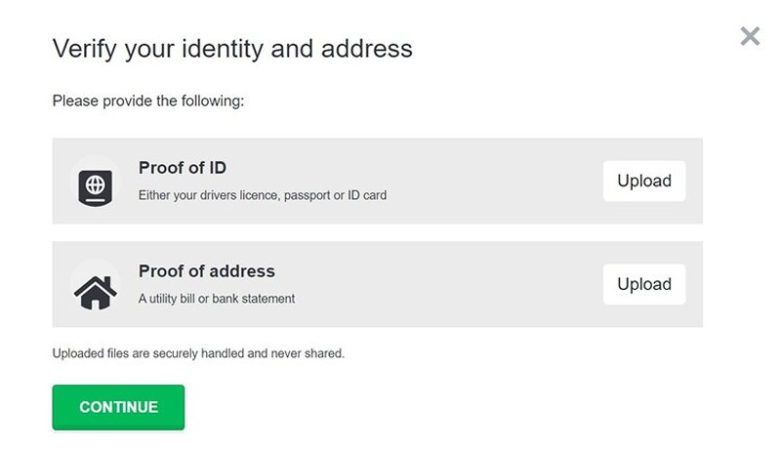Viewport: 780px width, 450px height.
Task: Click the words "utility bill" in the address description
Action: [171, 298]
